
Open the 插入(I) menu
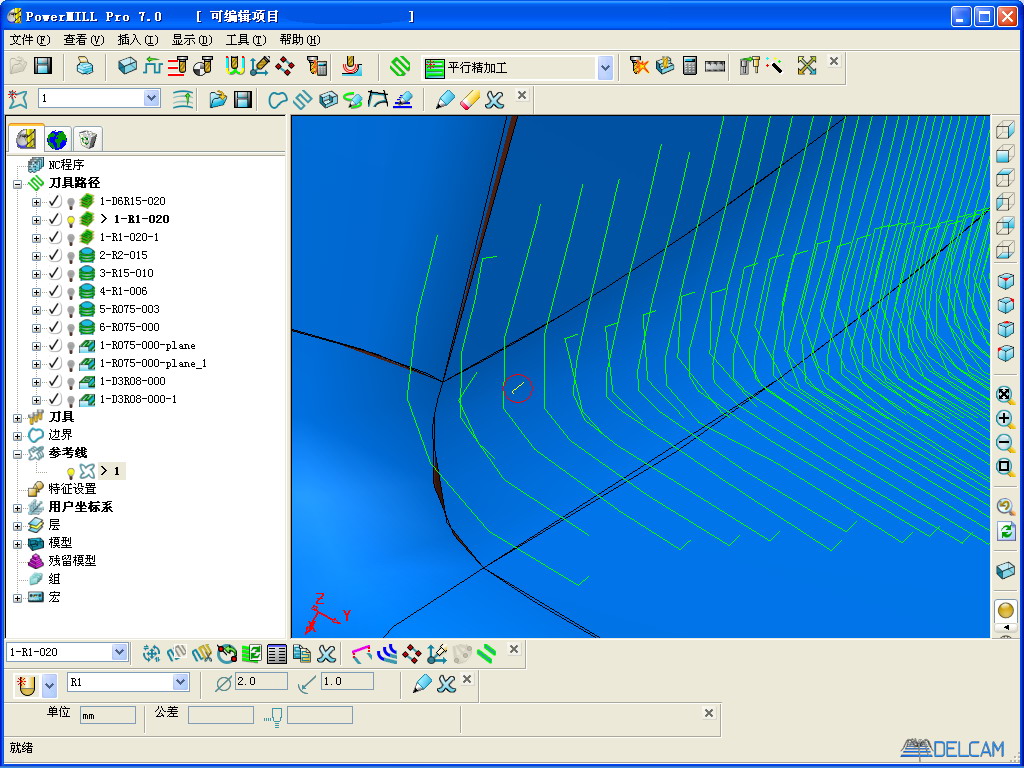138,40
